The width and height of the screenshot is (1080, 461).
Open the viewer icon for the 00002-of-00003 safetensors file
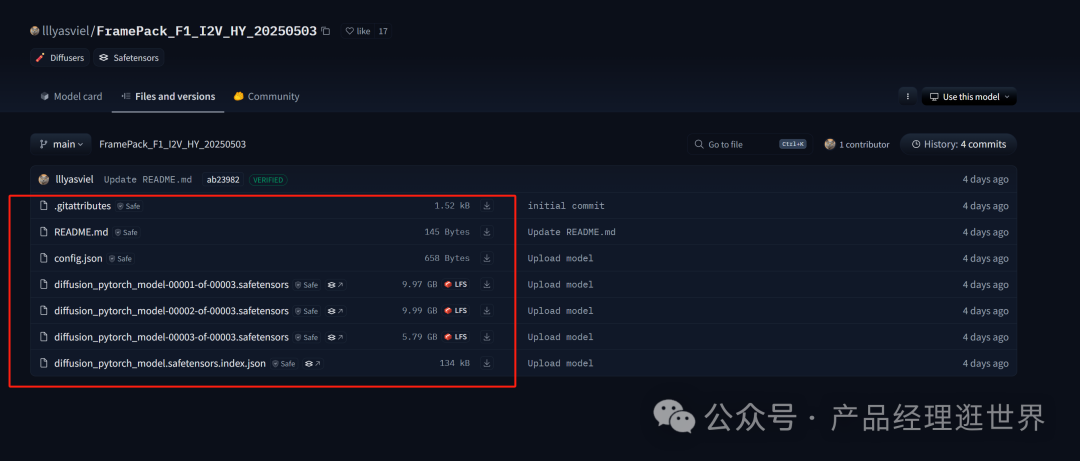tap(335, 311)
